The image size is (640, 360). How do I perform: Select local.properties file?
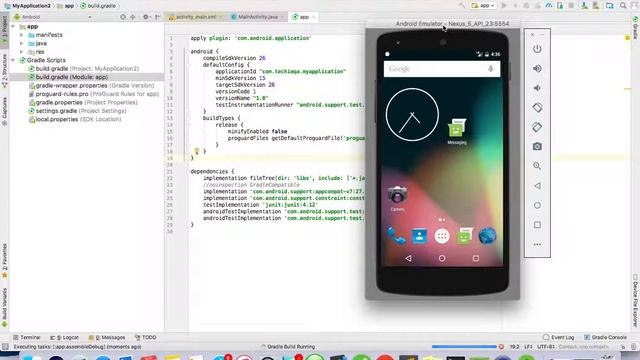point(75,119)
